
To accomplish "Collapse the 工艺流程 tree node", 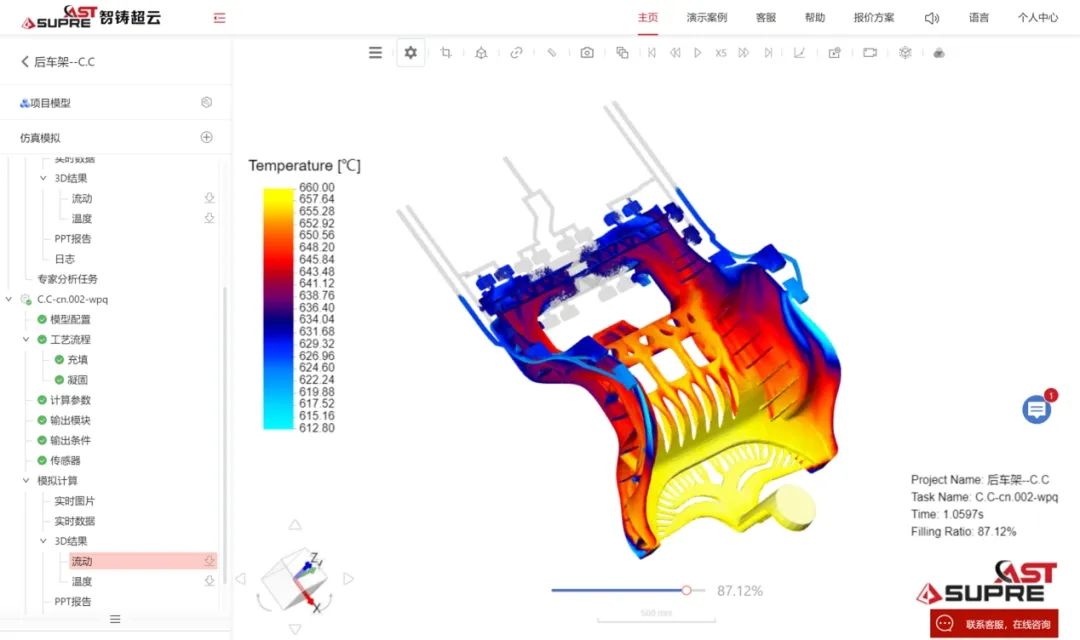I will click(x=27, y=340).
